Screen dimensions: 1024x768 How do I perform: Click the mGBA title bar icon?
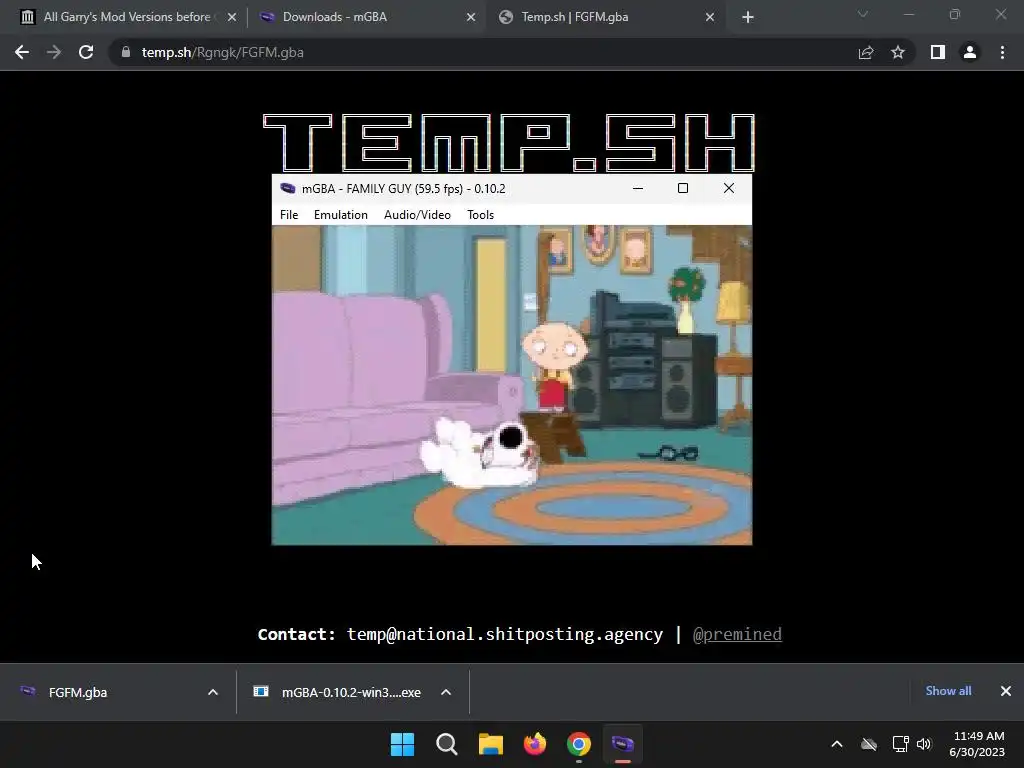point(287,189)
